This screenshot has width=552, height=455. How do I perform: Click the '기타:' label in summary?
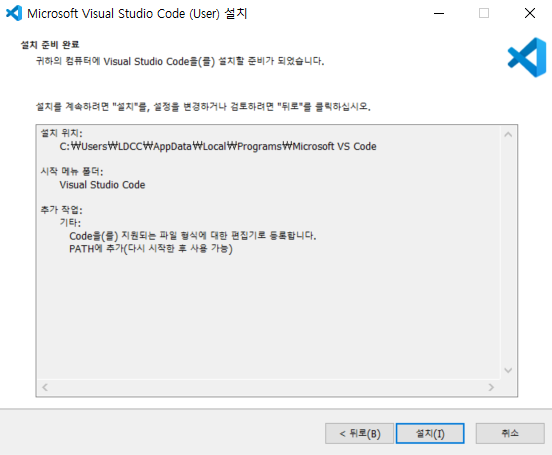coord(70,223)
